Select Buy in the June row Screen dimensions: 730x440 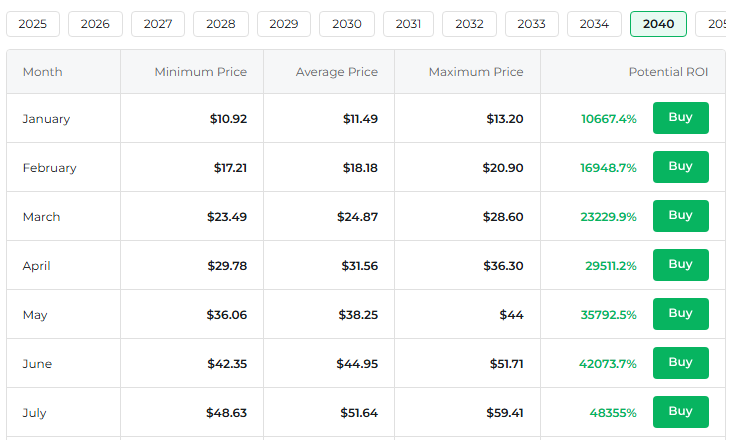tap(680, 363)
